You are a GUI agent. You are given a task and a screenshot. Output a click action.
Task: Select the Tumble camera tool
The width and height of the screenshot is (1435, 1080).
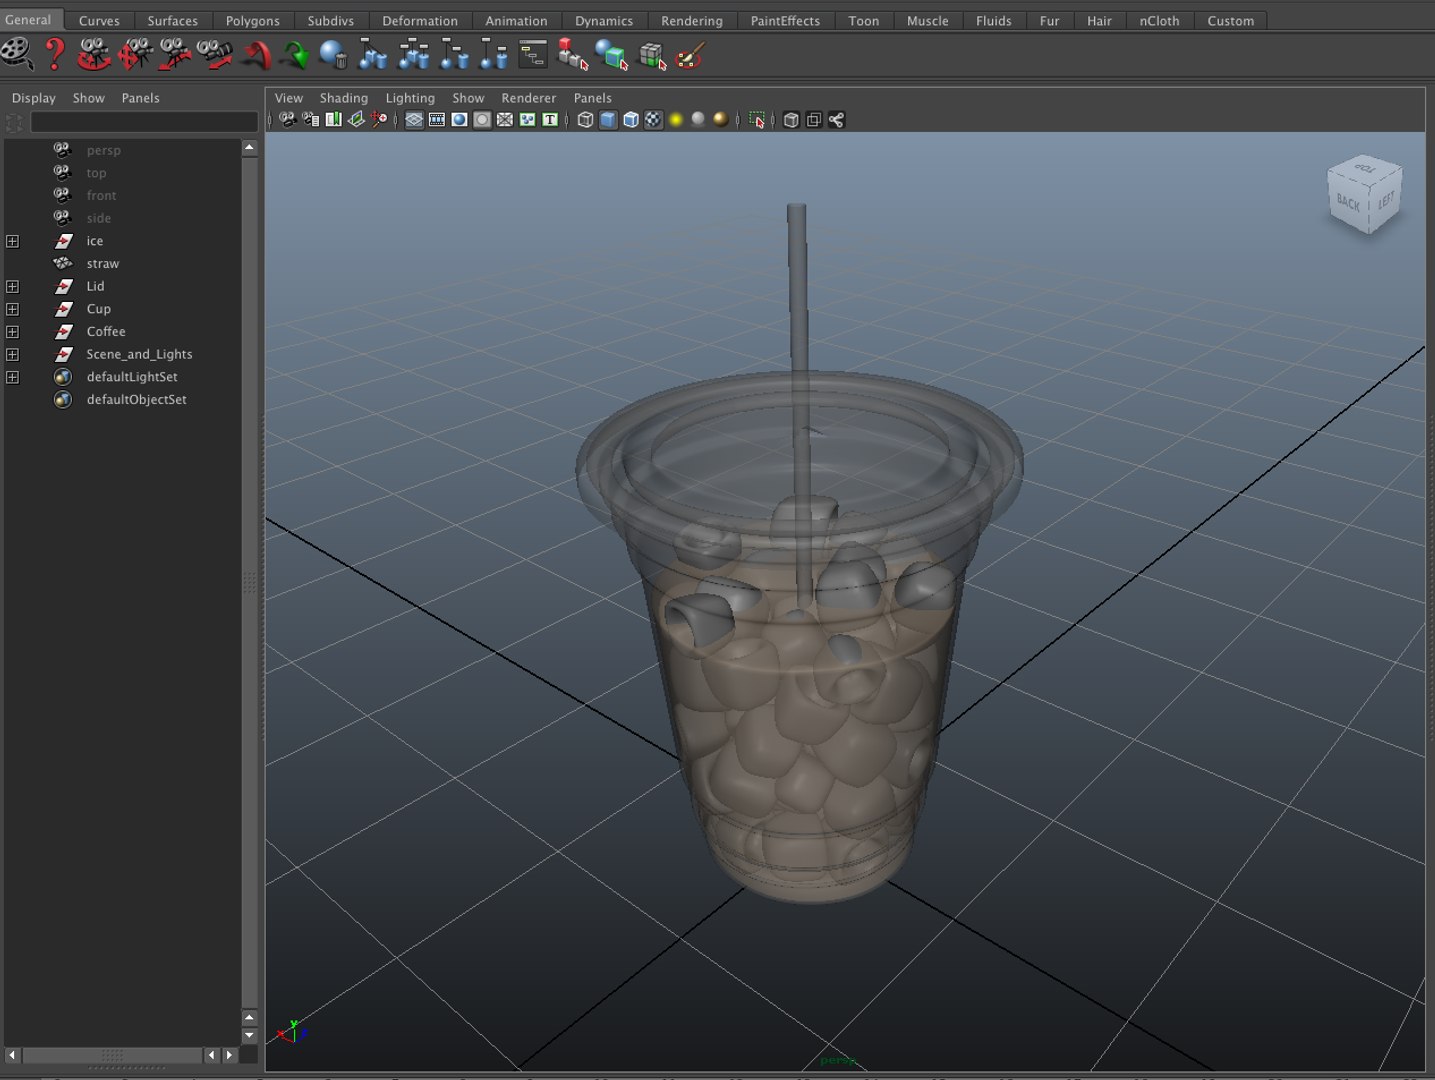pyautogui.click(x=94, y=54)
